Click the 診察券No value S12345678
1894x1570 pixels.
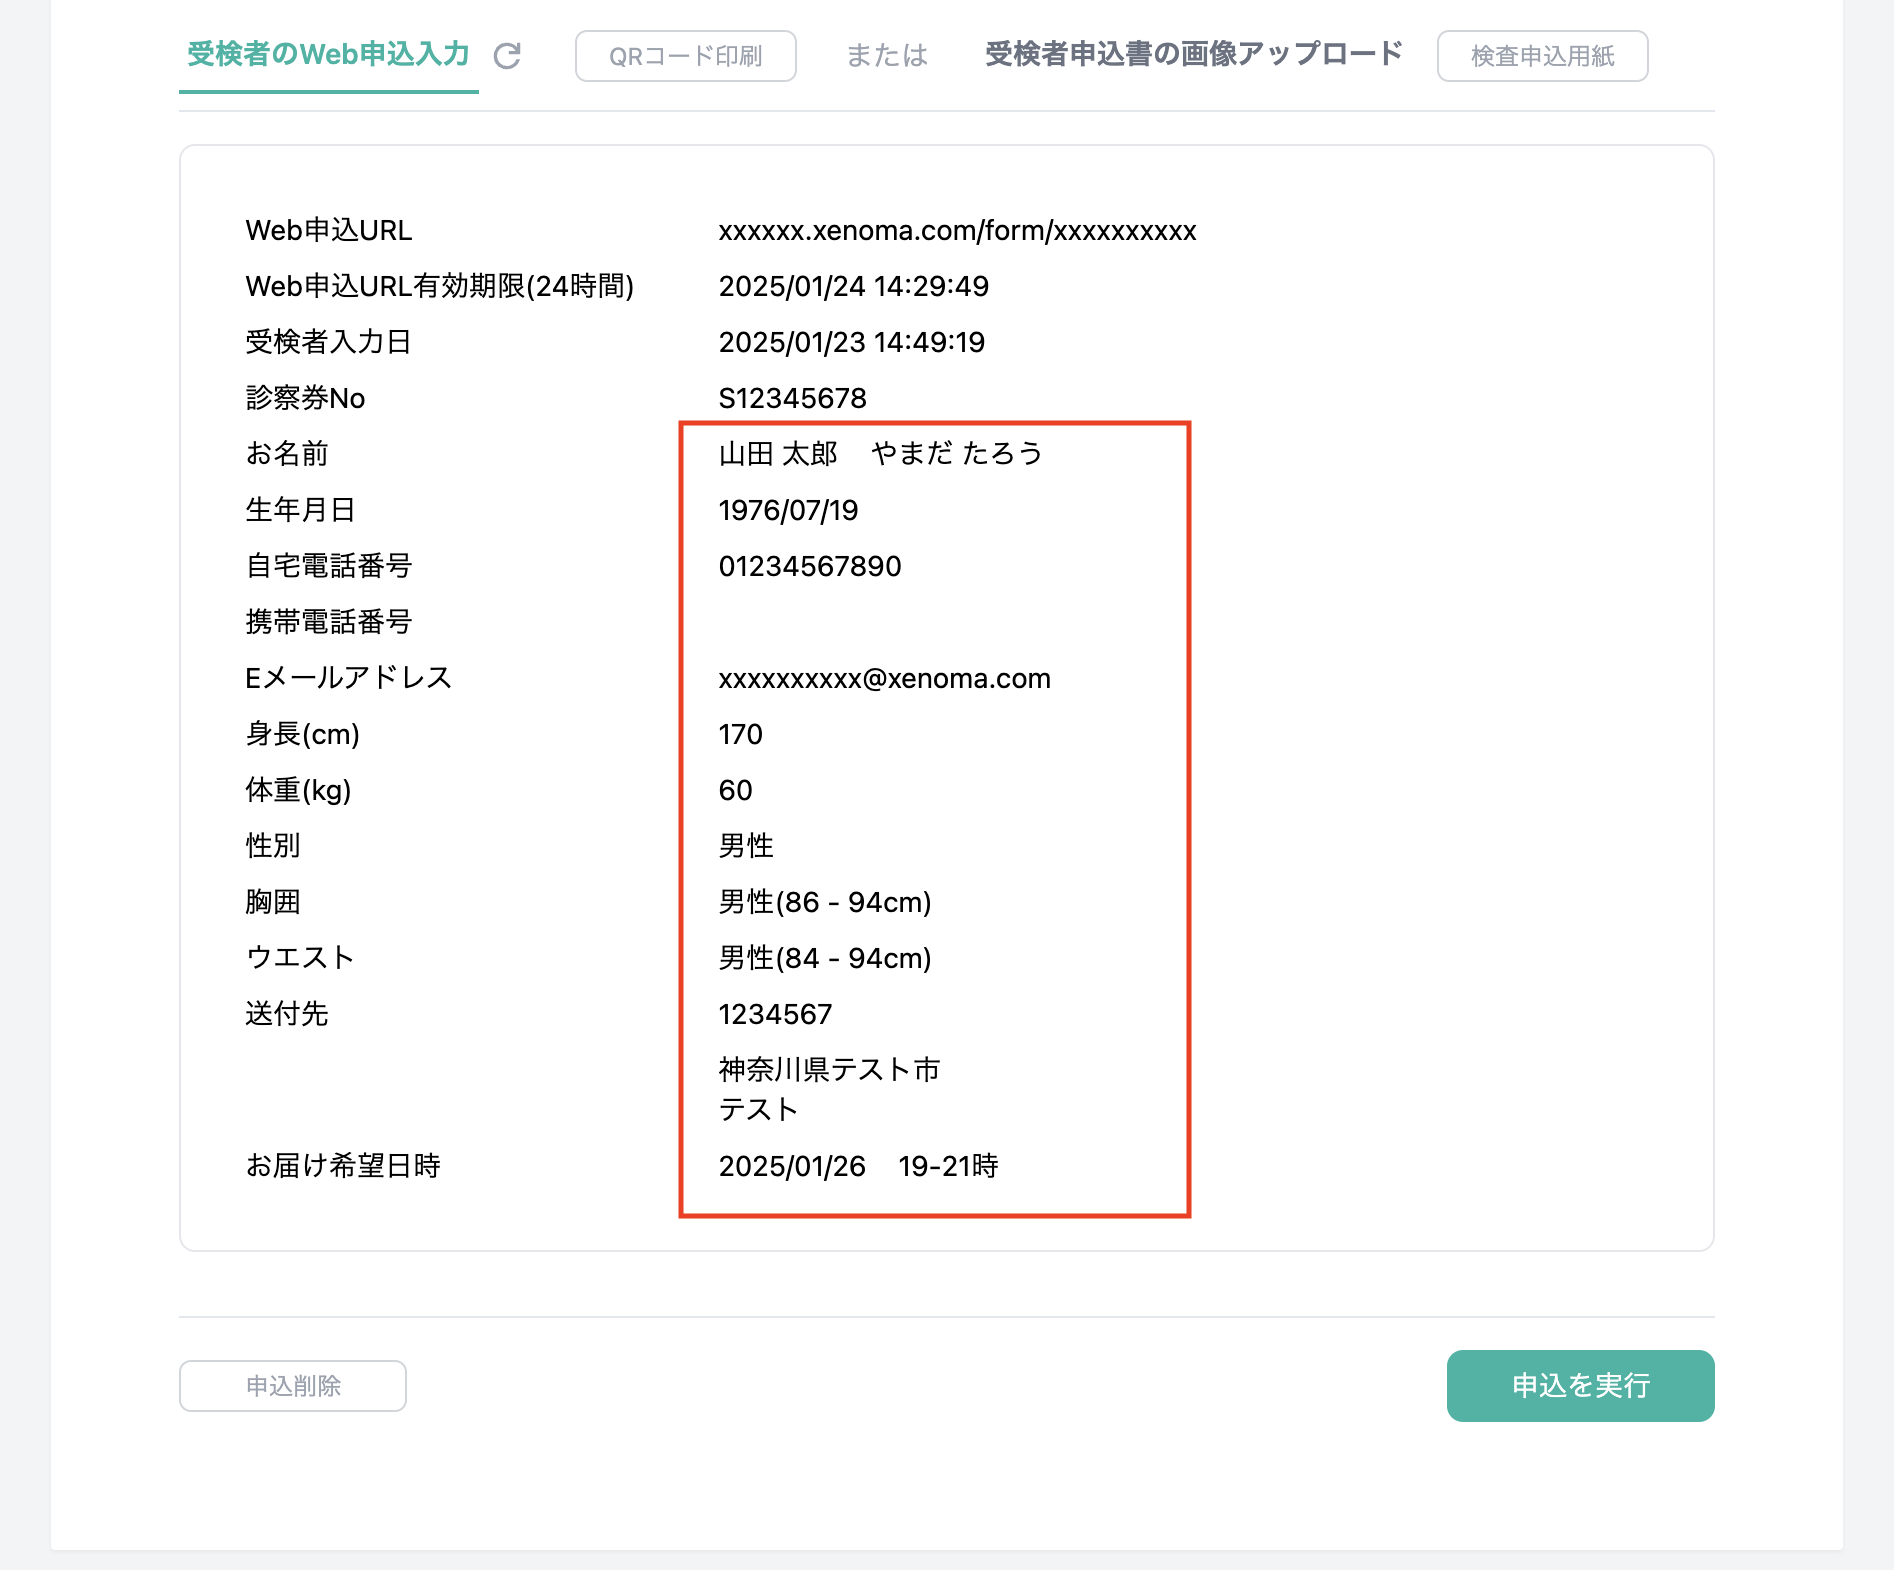pos(792,399)
